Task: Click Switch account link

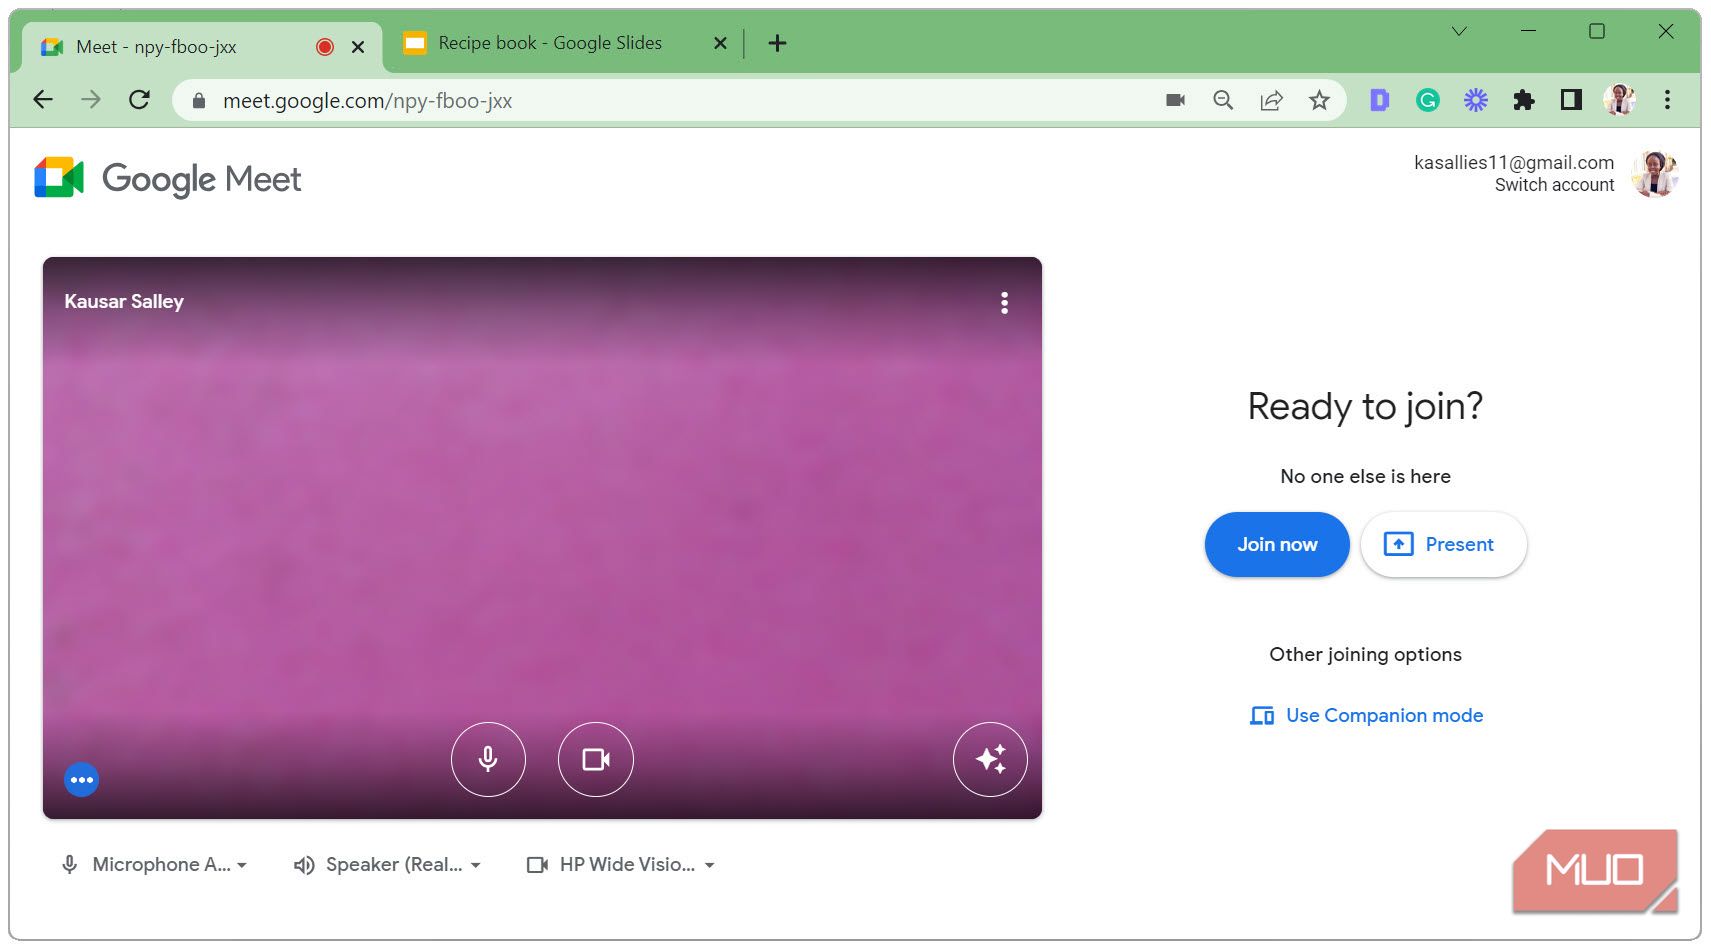Action: coord(1554,185)
